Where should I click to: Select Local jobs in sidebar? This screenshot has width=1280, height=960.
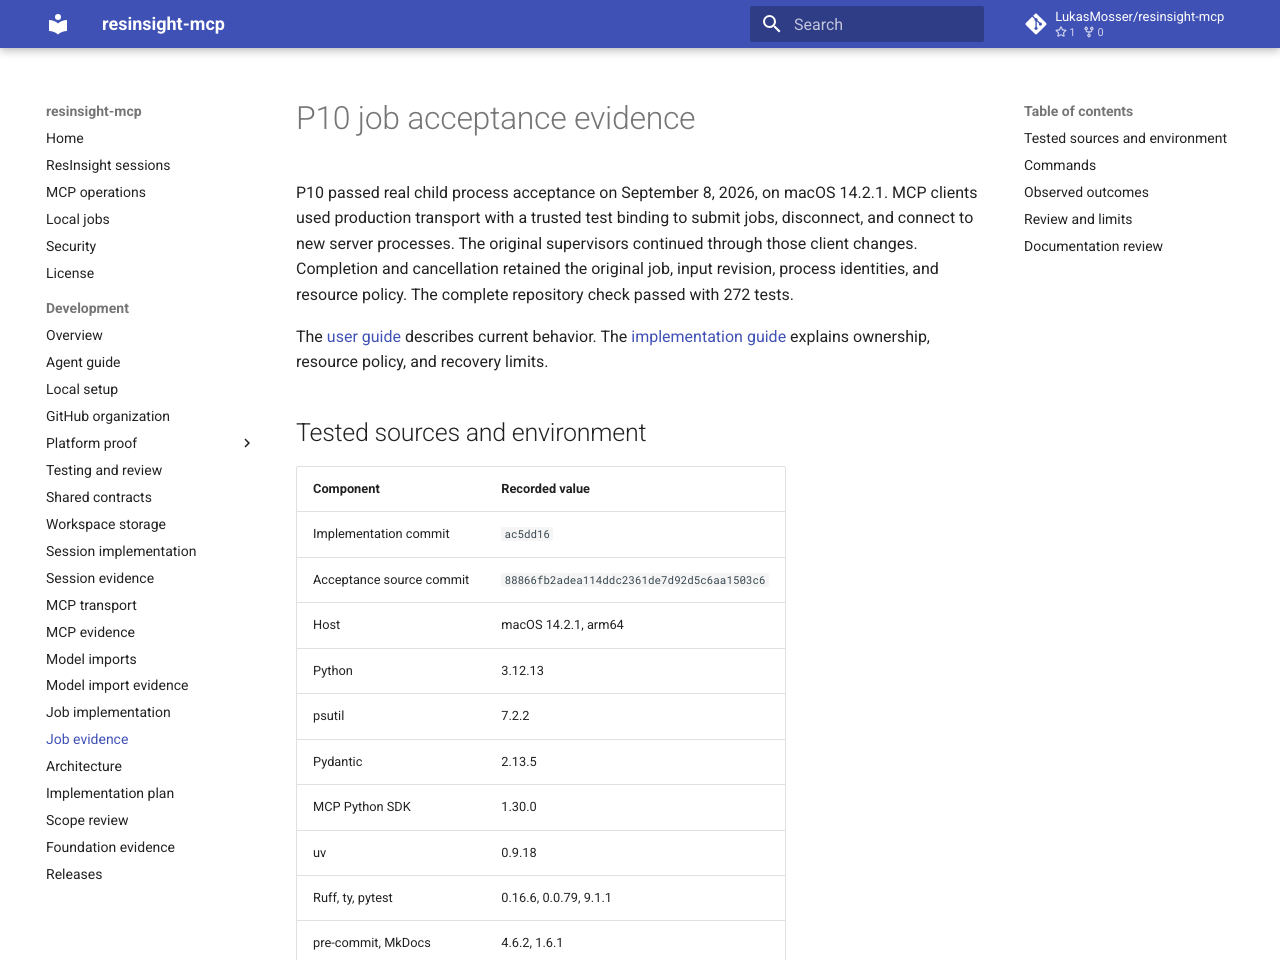pos(78,219)
